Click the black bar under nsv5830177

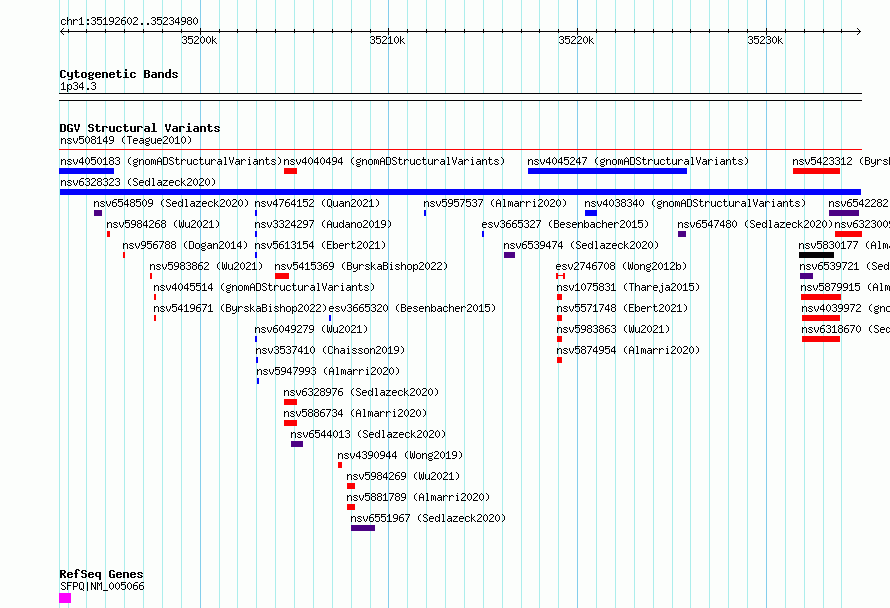point(816,255)
